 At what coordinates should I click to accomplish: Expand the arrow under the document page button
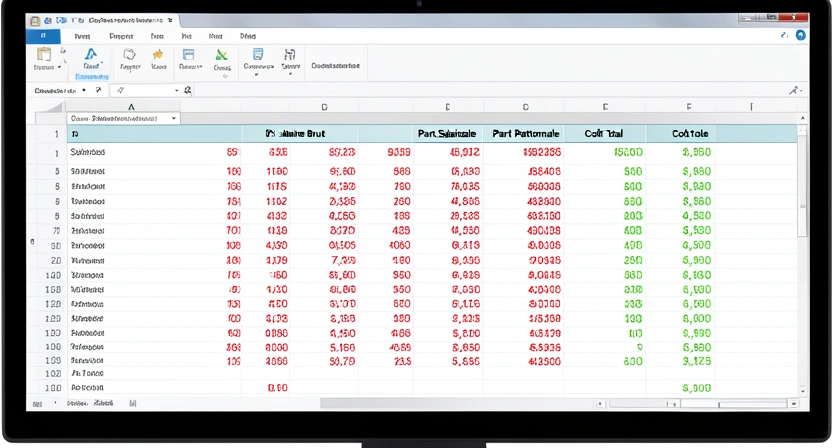coord(257,75)
